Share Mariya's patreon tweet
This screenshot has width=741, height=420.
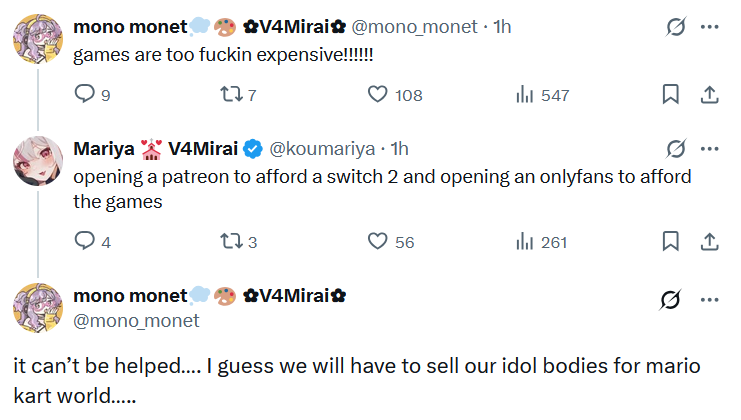coord(708,241)
